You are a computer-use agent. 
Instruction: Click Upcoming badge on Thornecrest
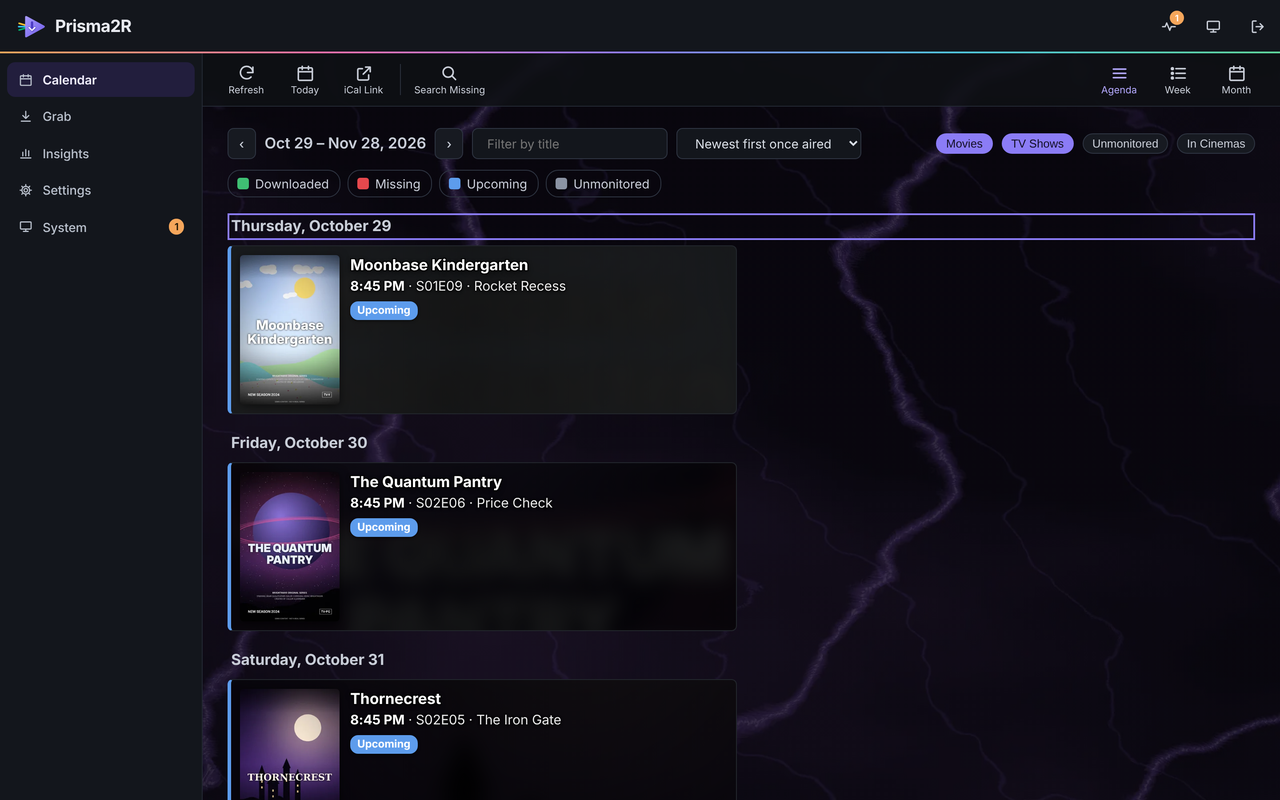[x=384, y=745]
